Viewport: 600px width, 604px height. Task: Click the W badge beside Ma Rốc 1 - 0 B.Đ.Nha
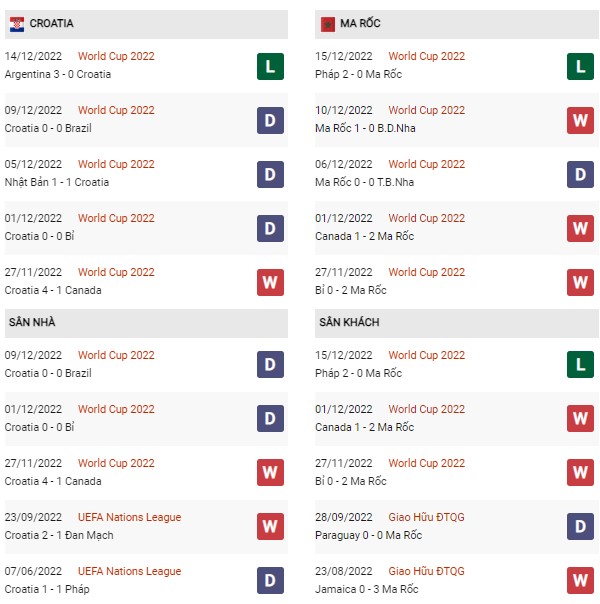(581, 120)
